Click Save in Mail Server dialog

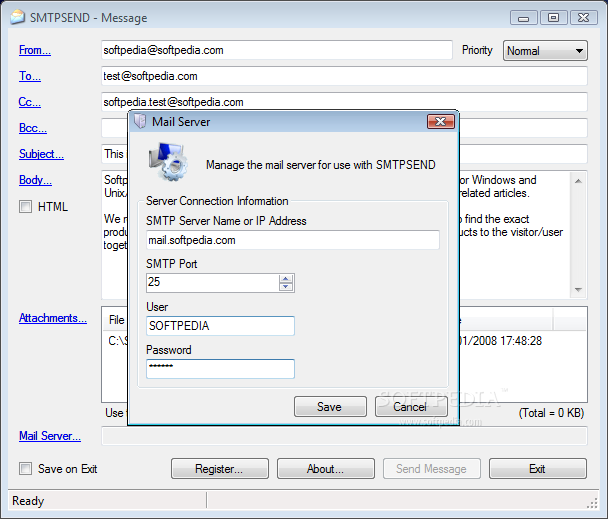330,407
